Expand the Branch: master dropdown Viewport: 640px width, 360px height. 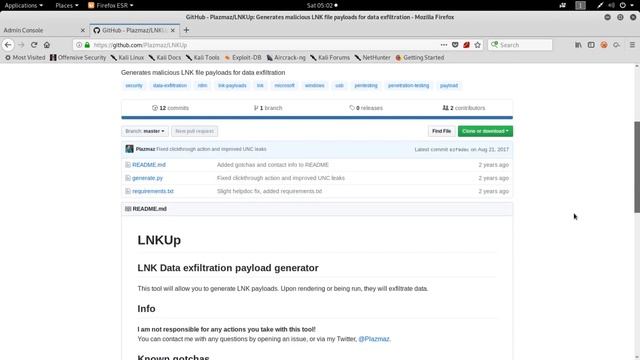click(x=144, y=131)
